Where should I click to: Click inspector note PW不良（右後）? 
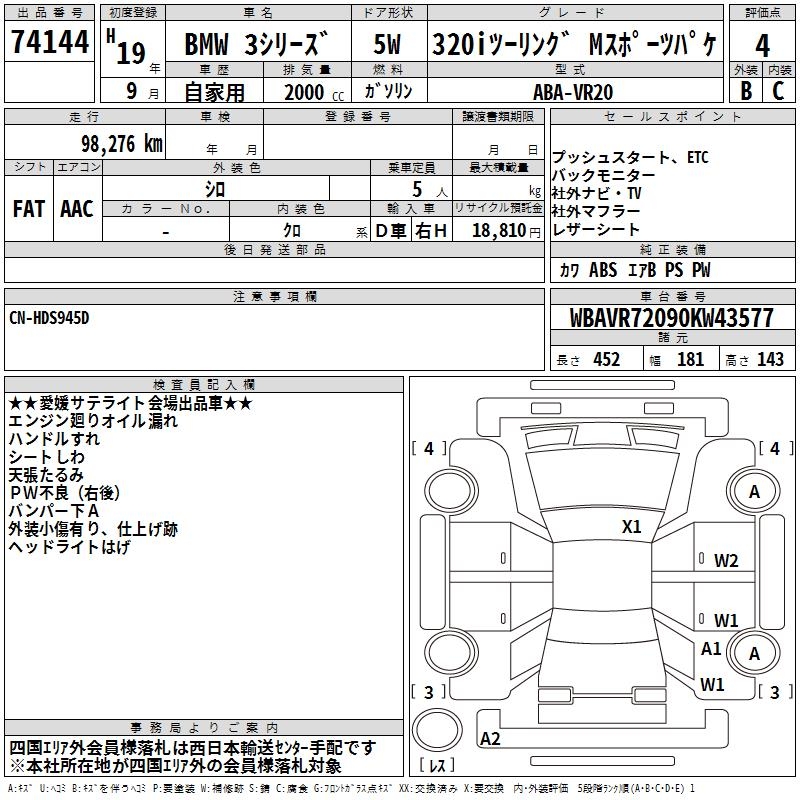point(64,493)
